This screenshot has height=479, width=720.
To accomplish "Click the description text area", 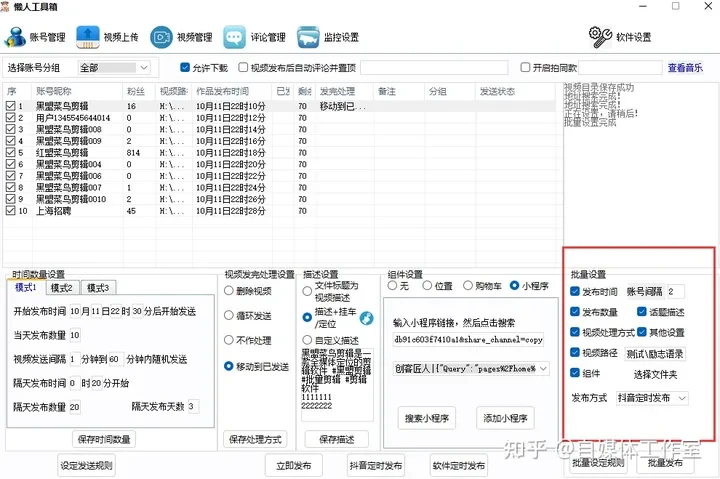I will tap(337, 384).
